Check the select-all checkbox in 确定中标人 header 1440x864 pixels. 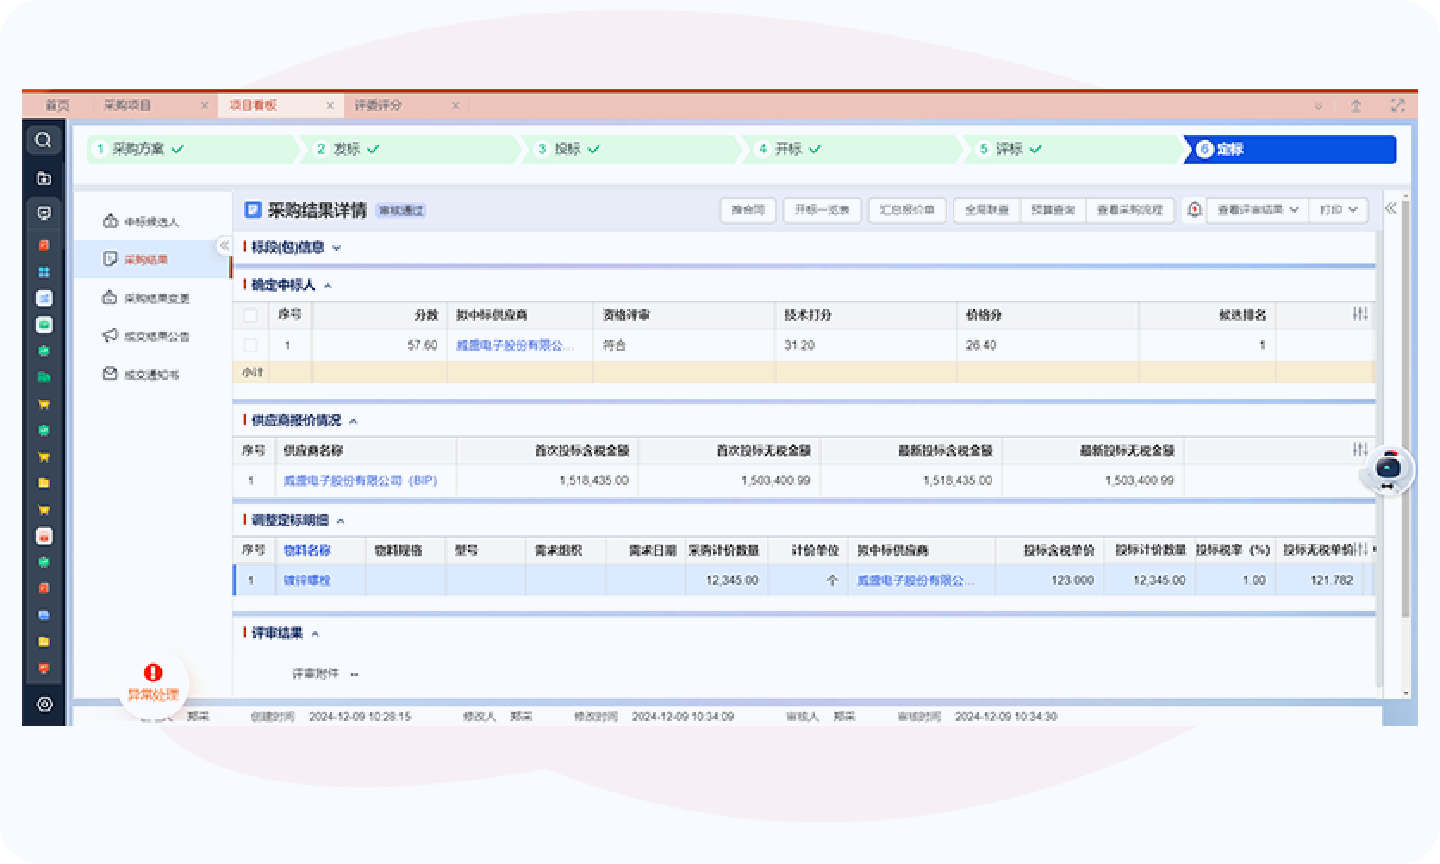pyautogui.click(x=250, y=315)
